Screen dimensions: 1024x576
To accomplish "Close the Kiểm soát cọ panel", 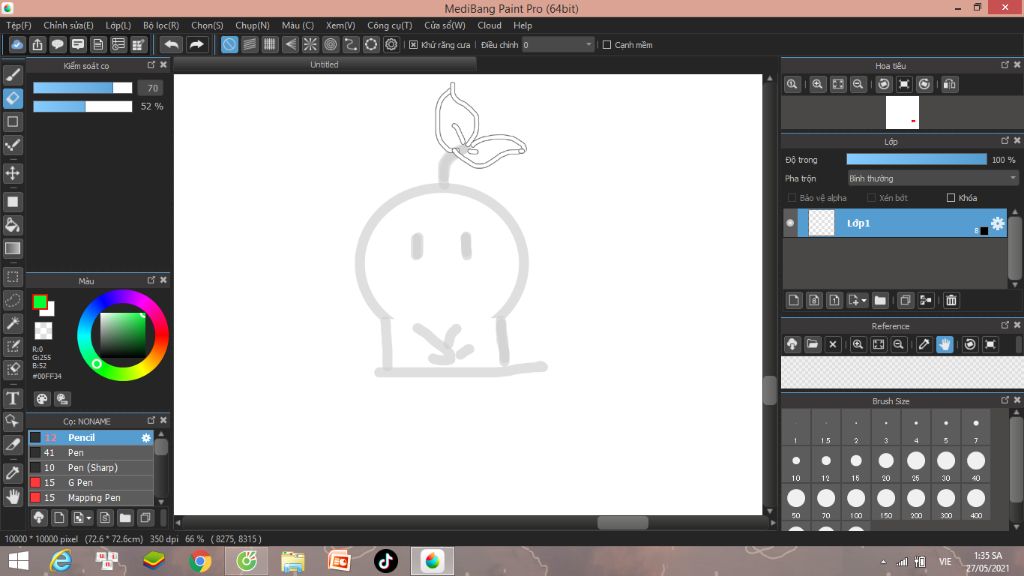I will (x=164, y=65).
